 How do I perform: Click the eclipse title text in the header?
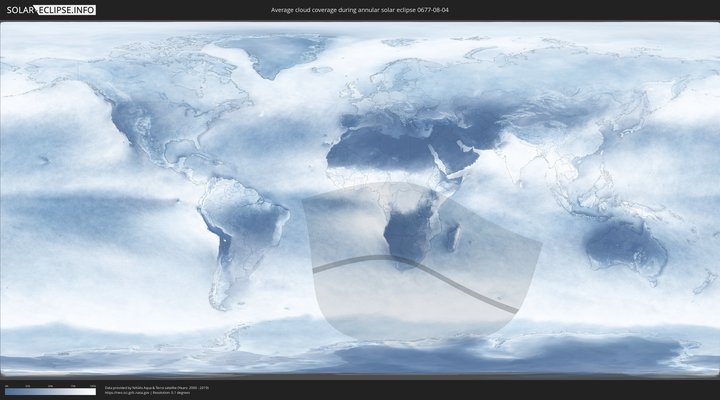tap(359, 9)
